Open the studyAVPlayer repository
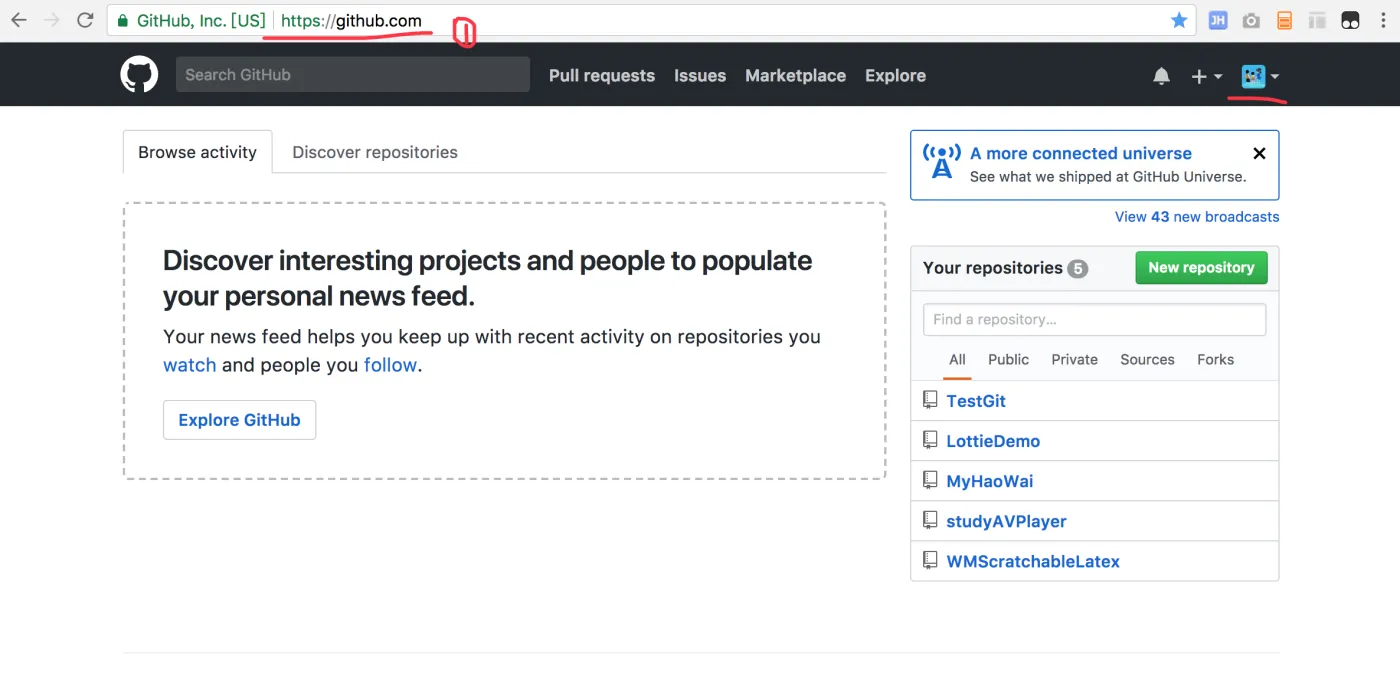This screenshot has height=683, width=1400. [x=1006, y=521]
